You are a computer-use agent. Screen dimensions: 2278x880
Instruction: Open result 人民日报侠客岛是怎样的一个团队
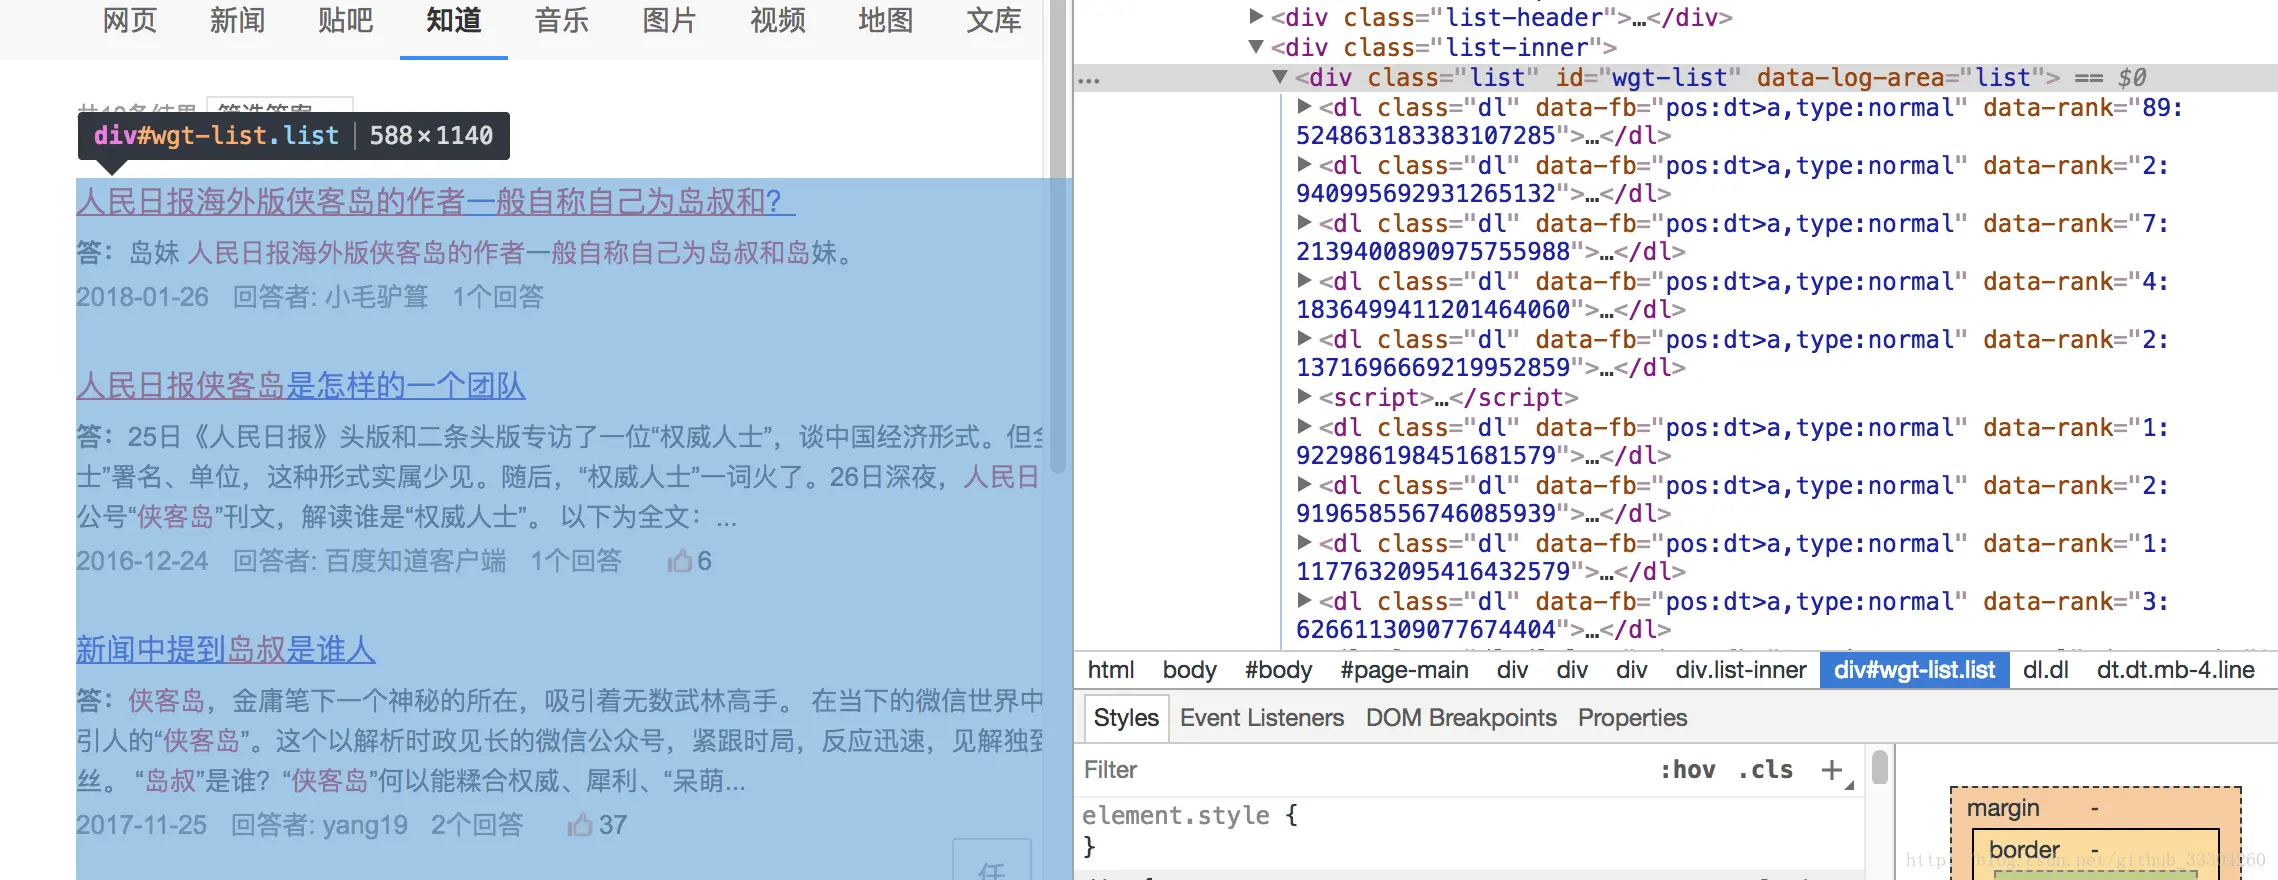pos(301,385)
